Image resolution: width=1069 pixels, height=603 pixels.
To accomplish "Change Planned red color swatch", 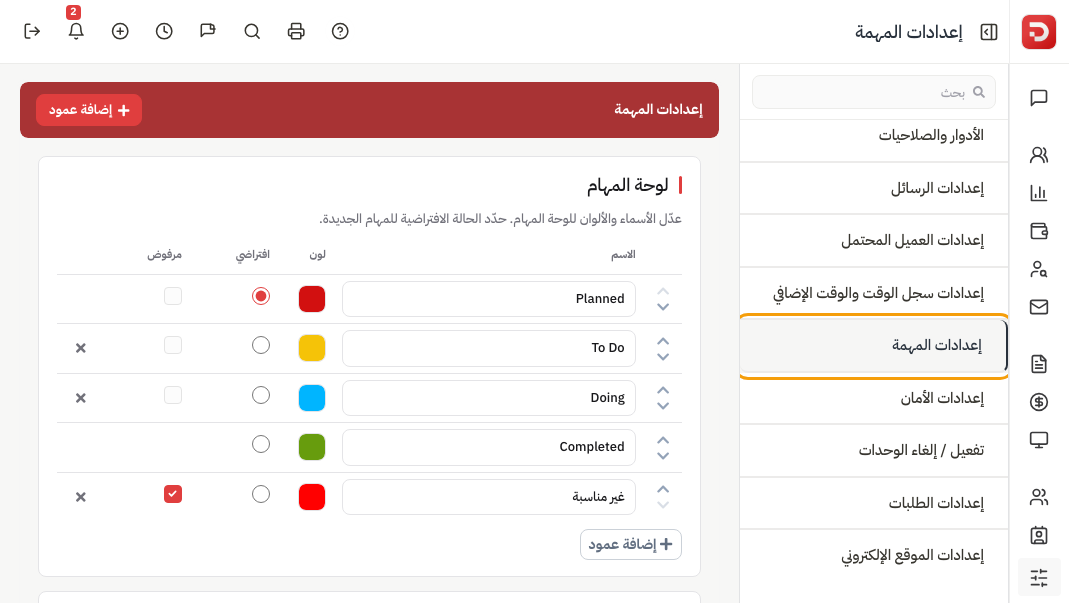I will [x=312, y=299].
